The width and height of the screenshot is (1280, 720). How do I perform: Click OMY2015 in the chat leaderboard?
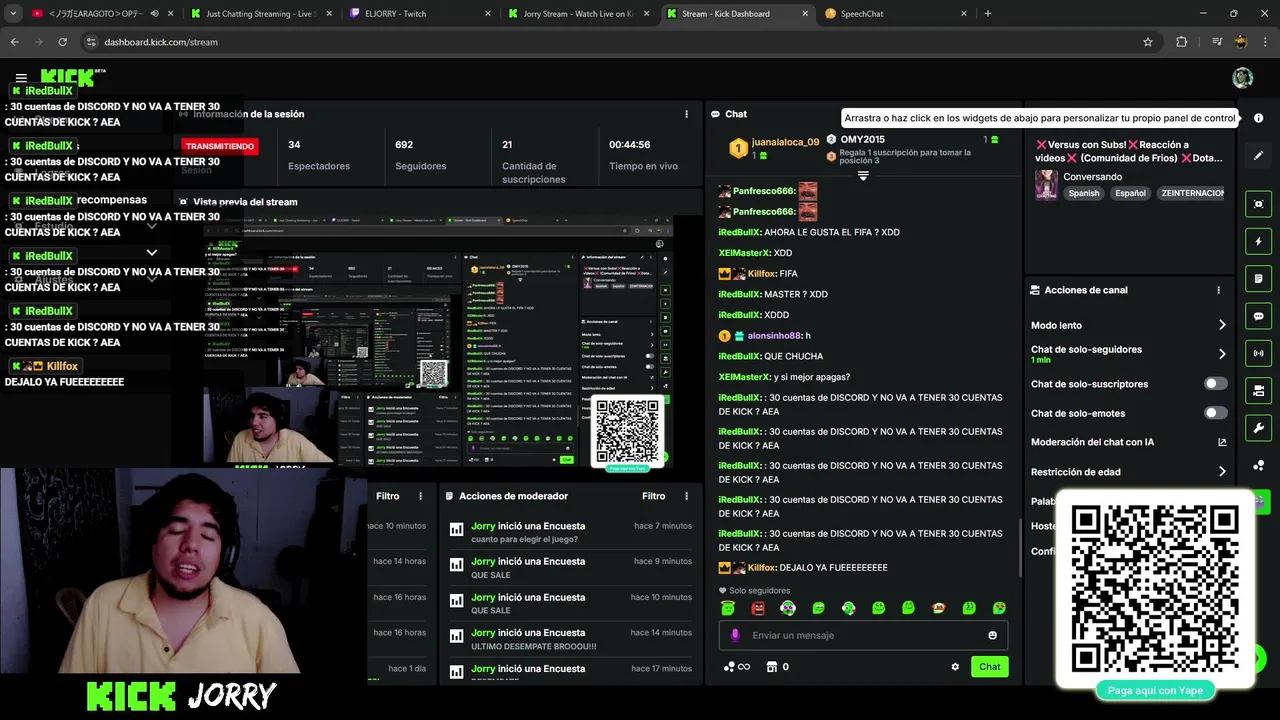862,140
